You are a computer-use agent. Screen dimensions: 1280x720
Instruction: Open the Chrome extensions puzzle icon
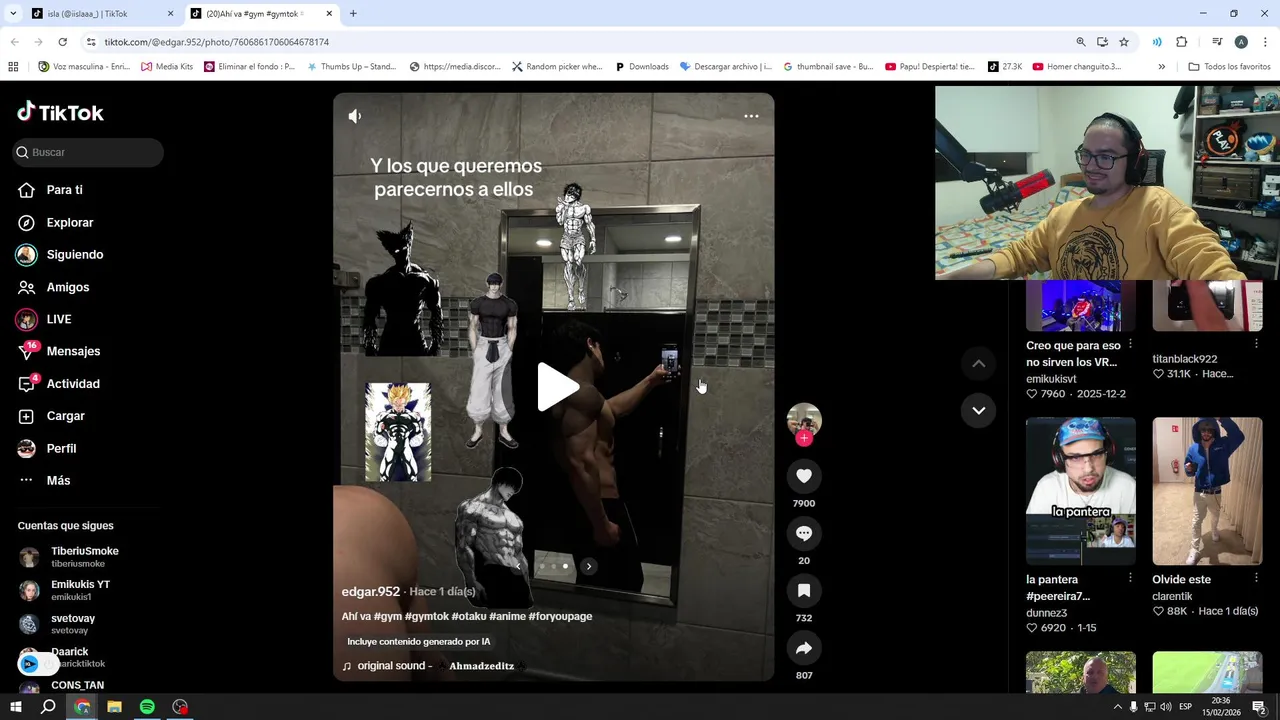click(x=1182, y=42)
